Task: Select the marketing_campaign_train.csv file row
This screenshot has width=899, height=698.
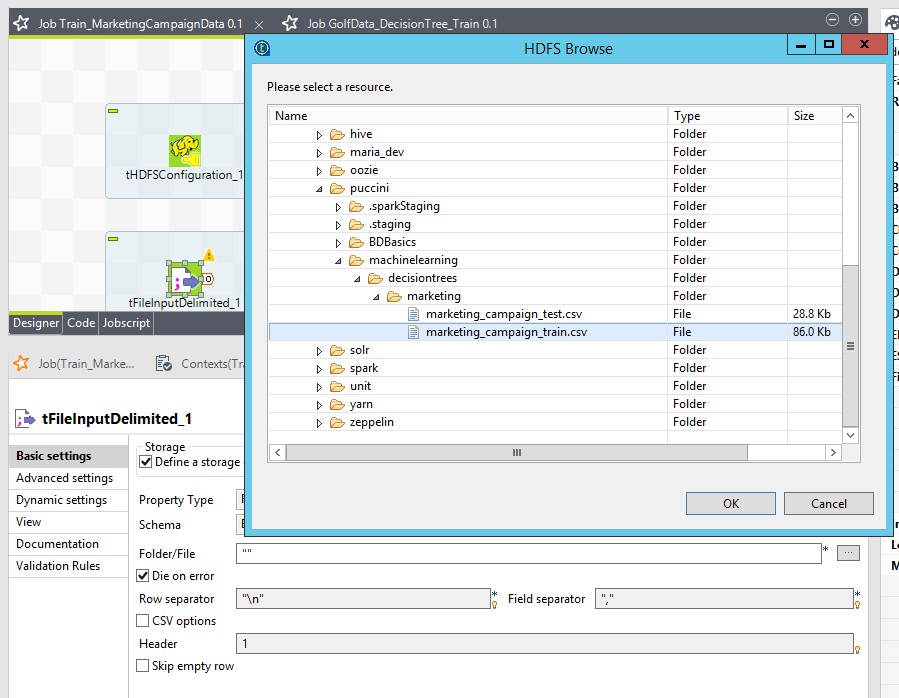Action: point(505,332)
